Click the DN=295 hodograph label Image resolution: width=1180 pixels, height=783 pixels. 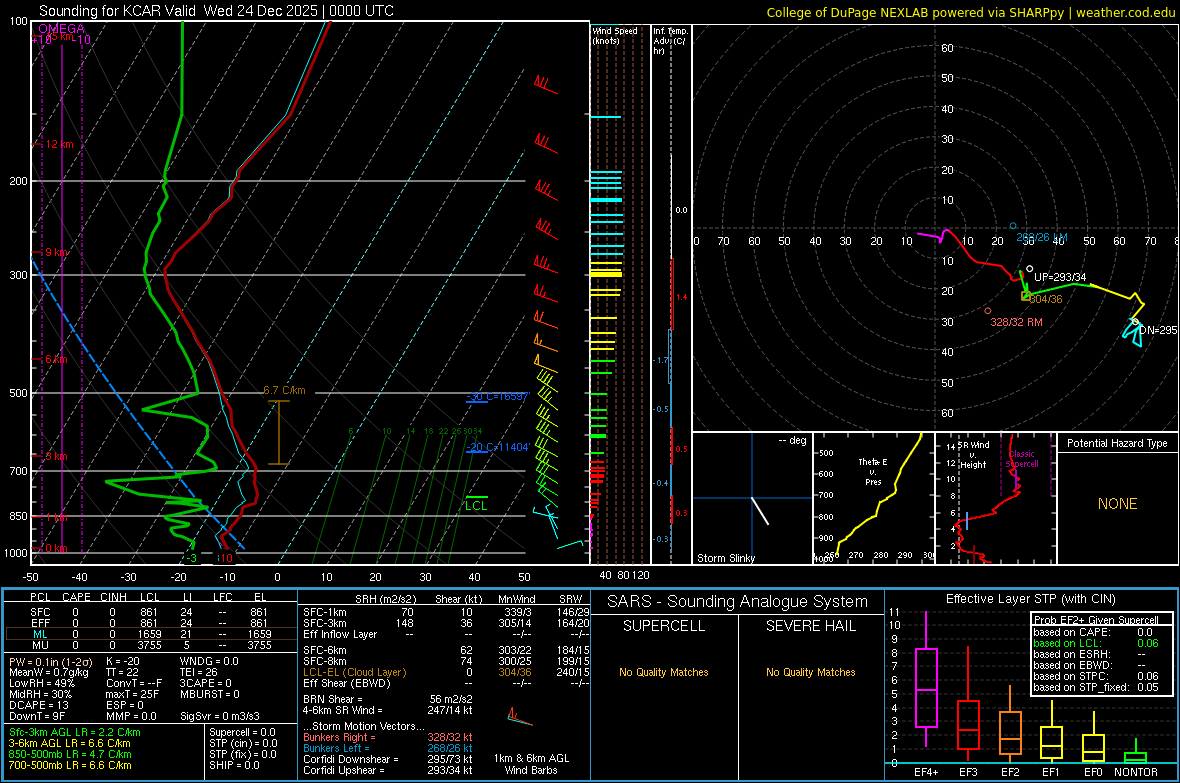(x=1157, y=330)
